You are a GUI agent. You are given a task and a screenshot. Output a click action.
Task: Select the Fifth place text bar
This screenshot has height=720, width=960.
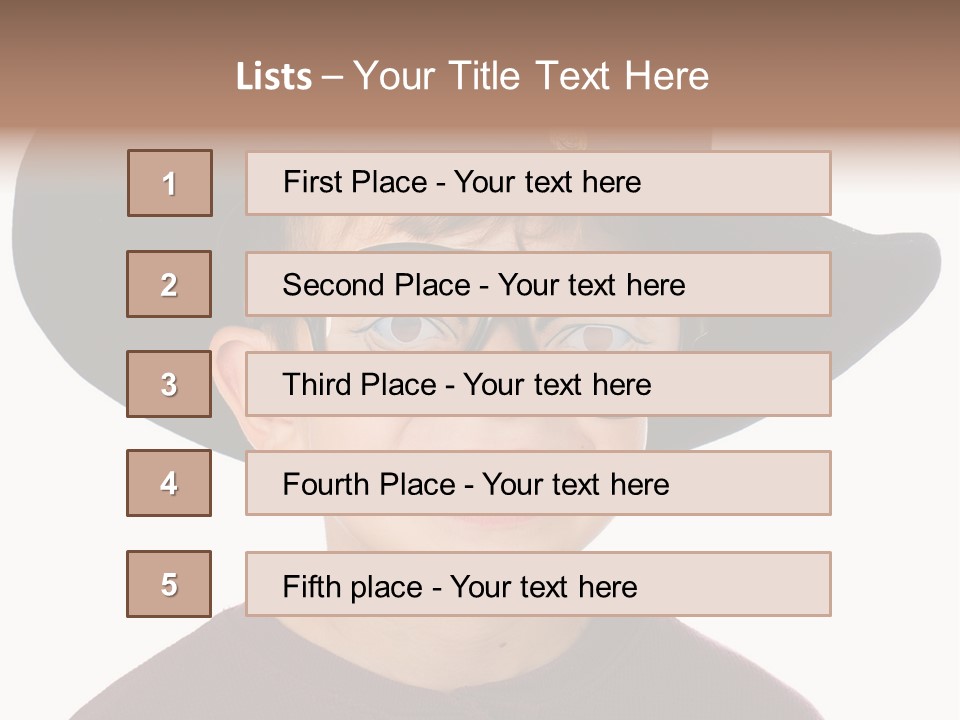click(x=538, y=584)
